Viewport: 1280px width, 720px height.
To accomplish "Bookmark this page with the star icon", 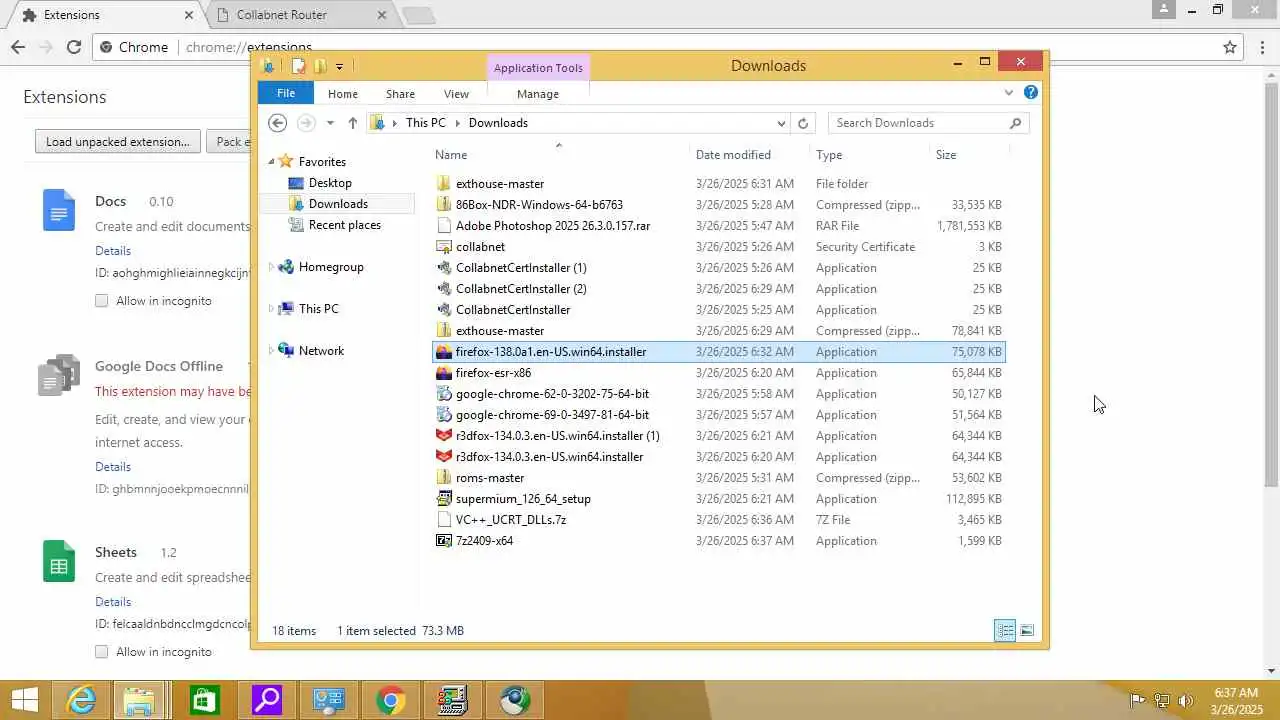I will click(1230, 47).
